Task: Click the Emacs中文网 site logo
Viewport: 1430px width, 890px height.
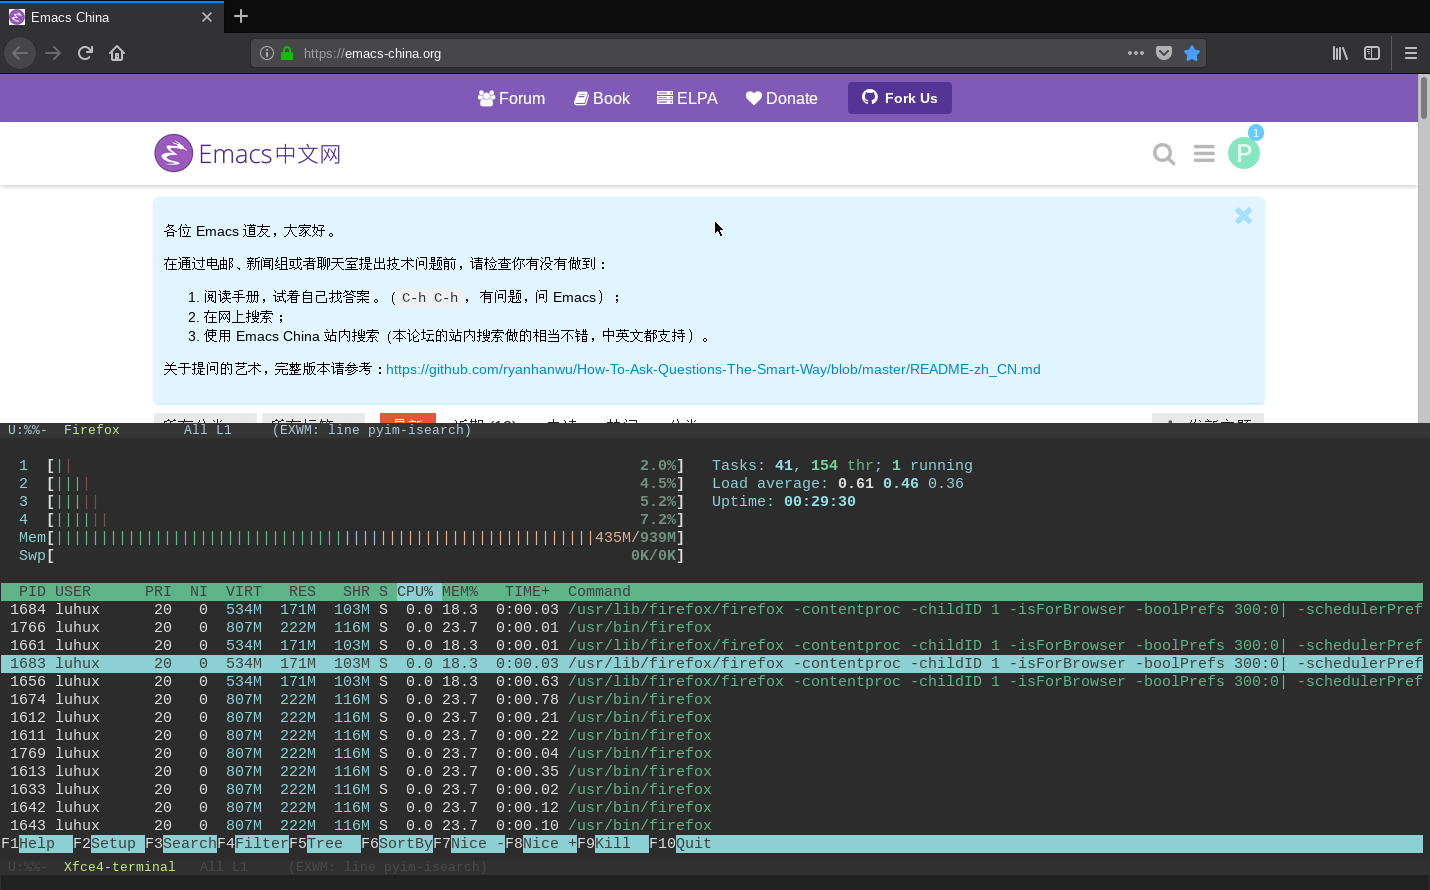Action: pos(248,153)
